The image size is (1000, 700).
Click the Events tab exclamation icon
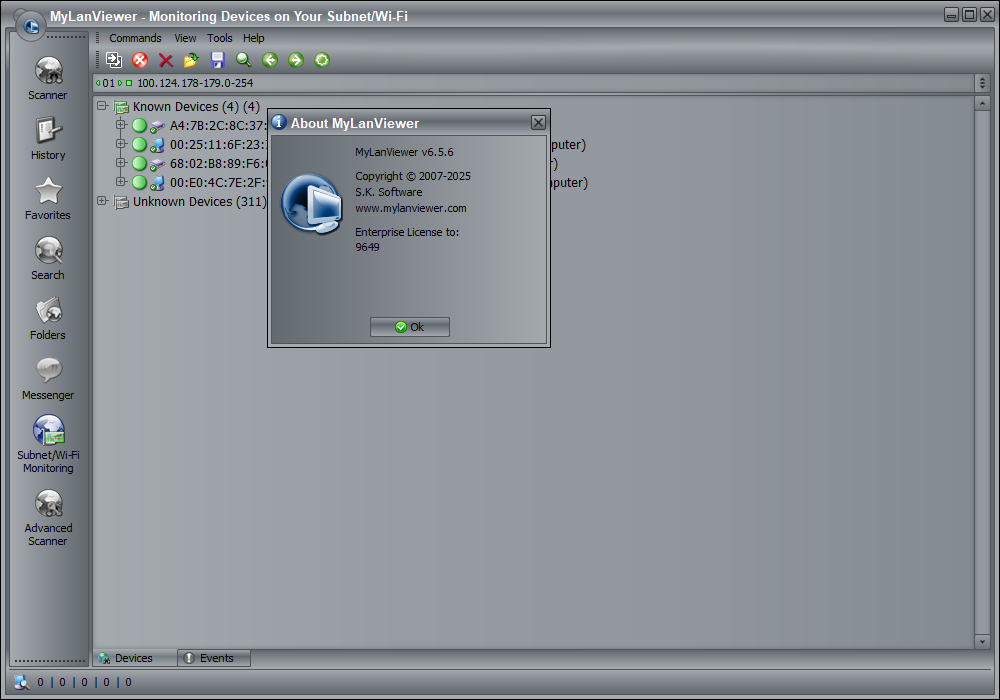tap(189, 658)
